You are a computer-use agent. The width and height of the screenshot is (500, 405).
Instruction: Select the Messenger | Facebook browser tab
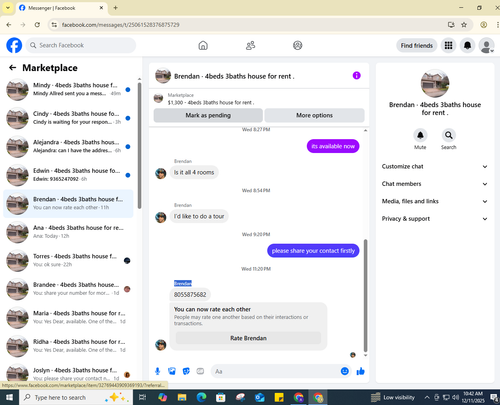tap(62, 8)
